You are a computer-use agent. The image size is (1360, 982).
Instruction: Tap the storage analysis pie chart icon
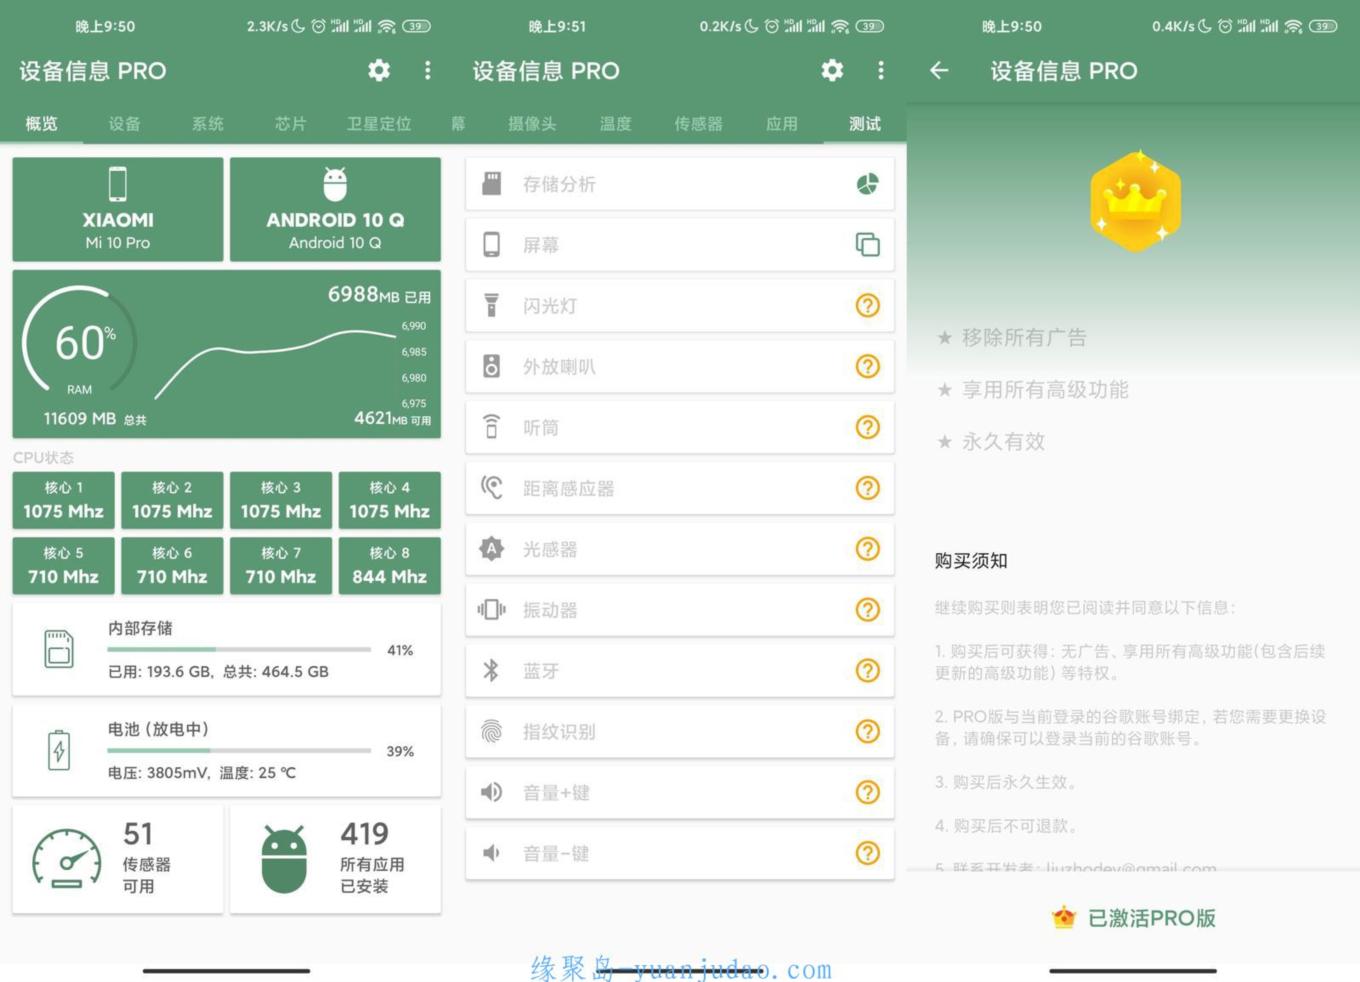tap(868, 184)
